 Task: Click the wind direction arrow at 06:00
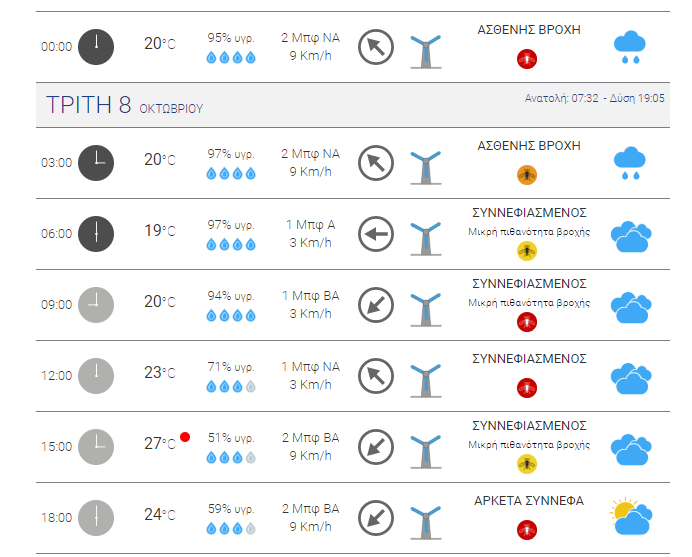pos(376,234)
